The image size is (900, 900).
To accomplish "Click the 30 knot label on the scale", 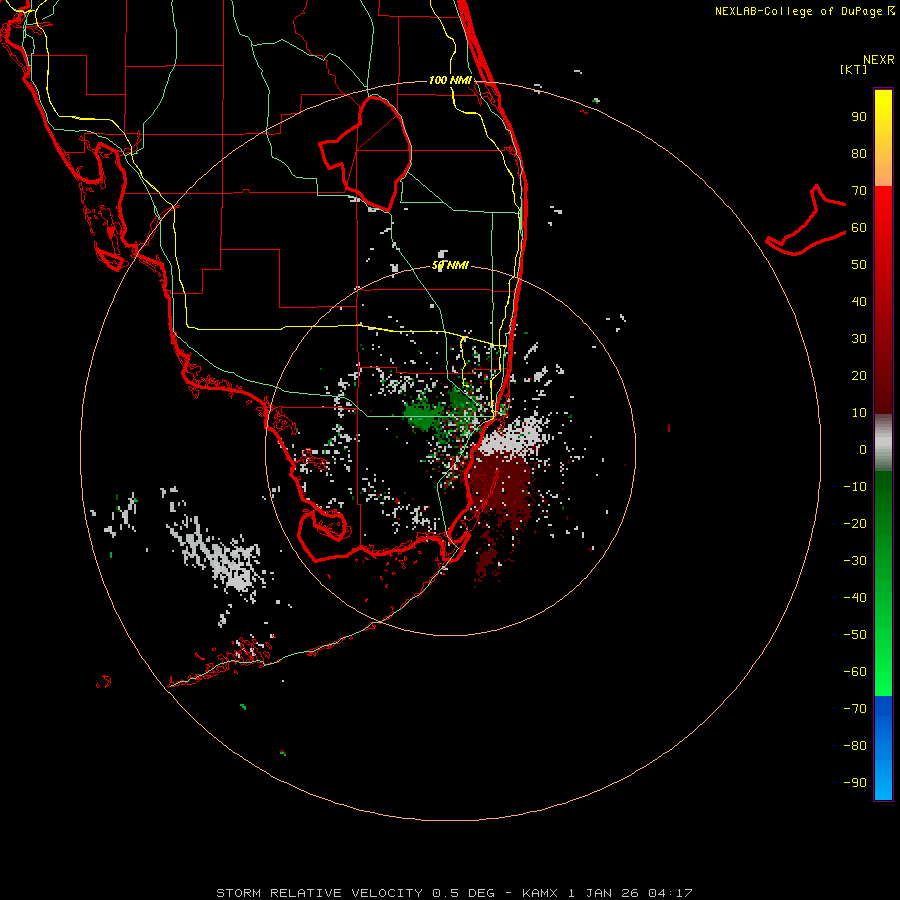I will 859,339.
